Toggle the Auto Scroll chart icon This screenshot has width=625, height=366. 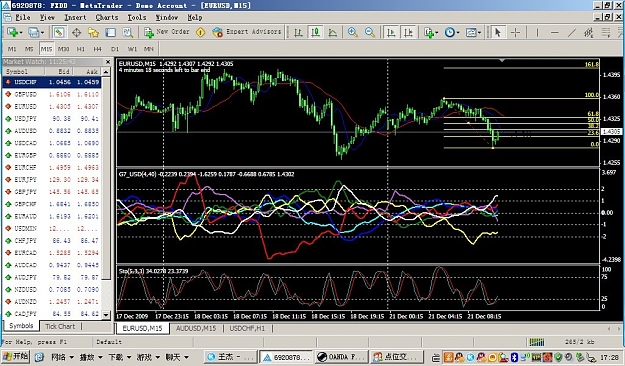[391, 32]
